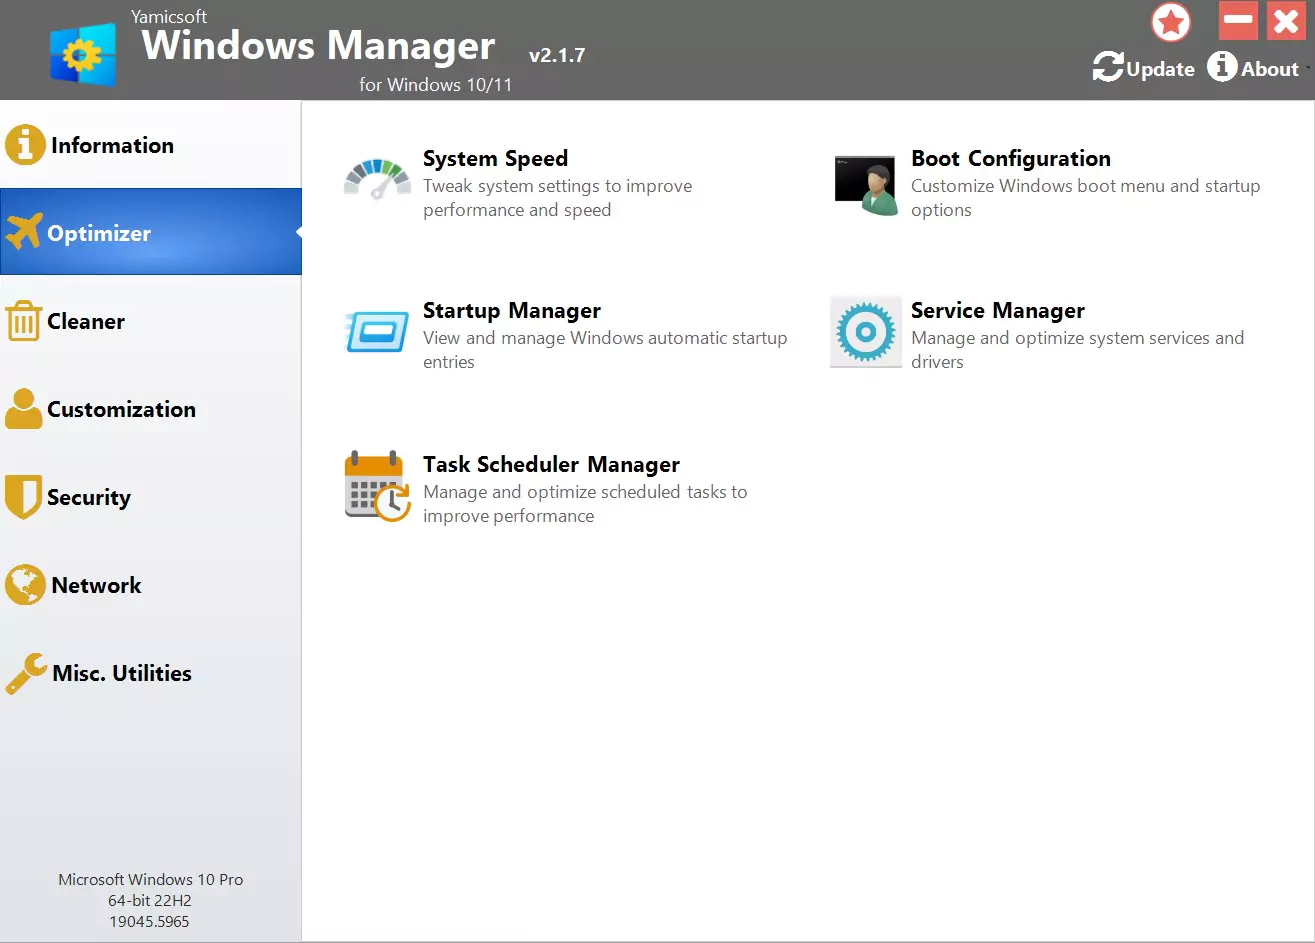1315x943 pixels.
Task: Click the Misc. Utilities wrench icon
Action: [x=25, y=673]
